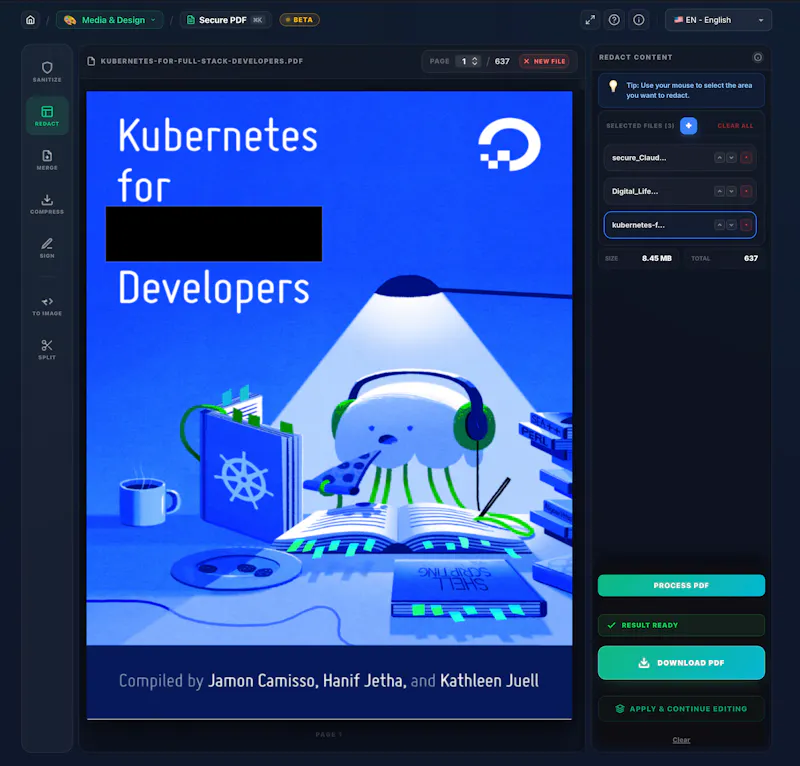Viewport: 800px width, 766px height.
Task: Click the Redact Content panel info icon
Action: click(x=758, y=57)
